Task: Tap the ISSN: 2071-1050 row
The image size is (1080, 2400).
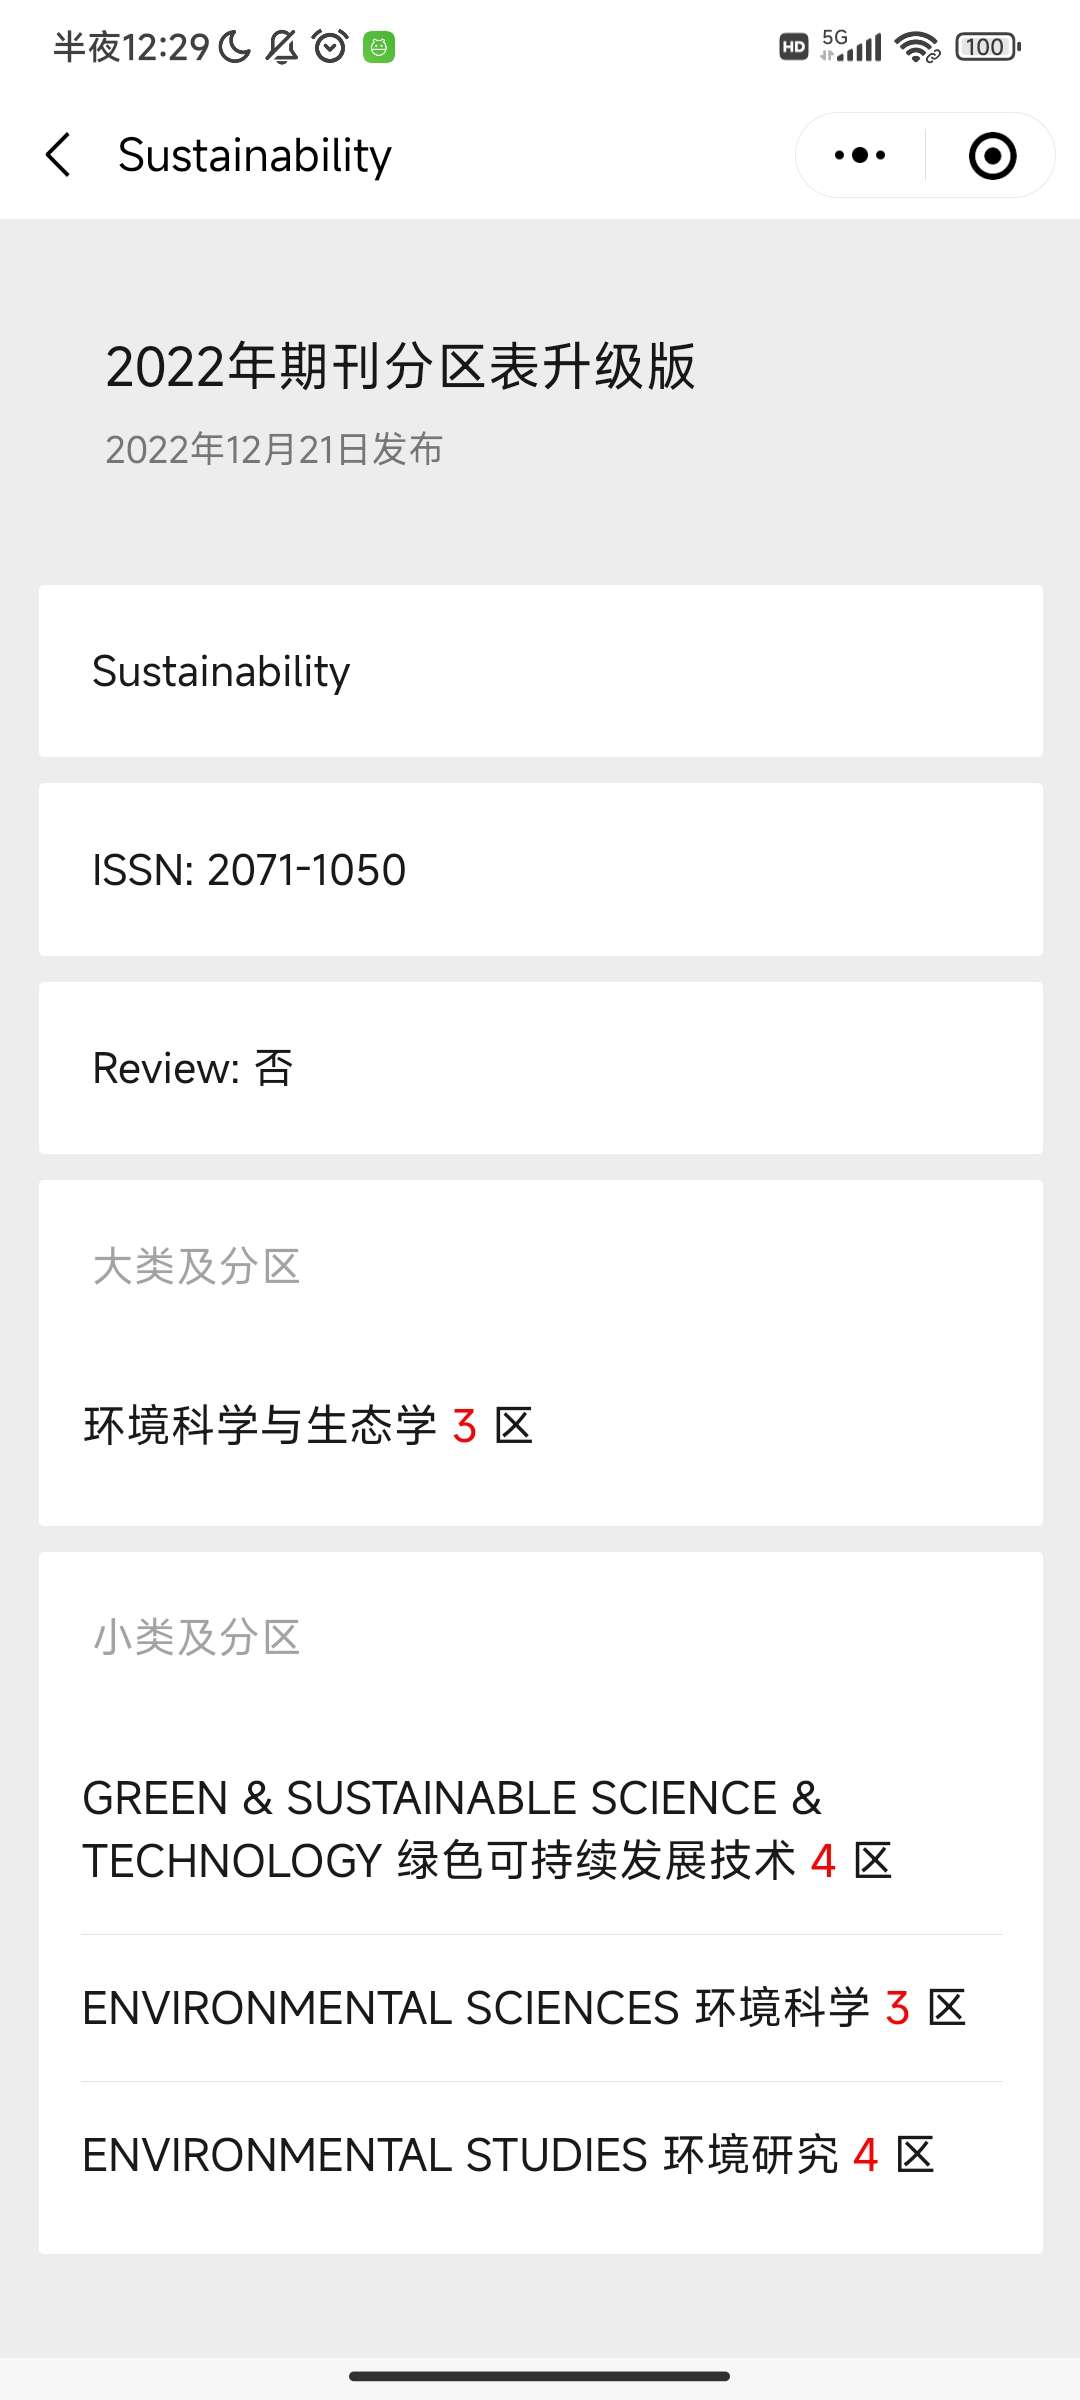Action: (x=540, y=869)
